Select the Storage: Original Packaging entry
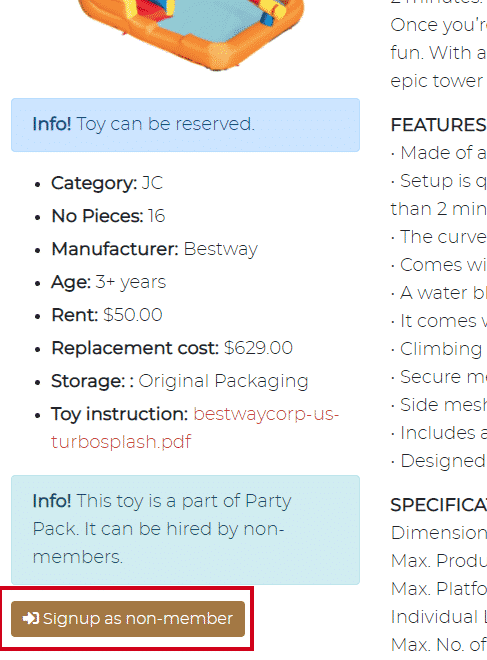 (180, 381)
